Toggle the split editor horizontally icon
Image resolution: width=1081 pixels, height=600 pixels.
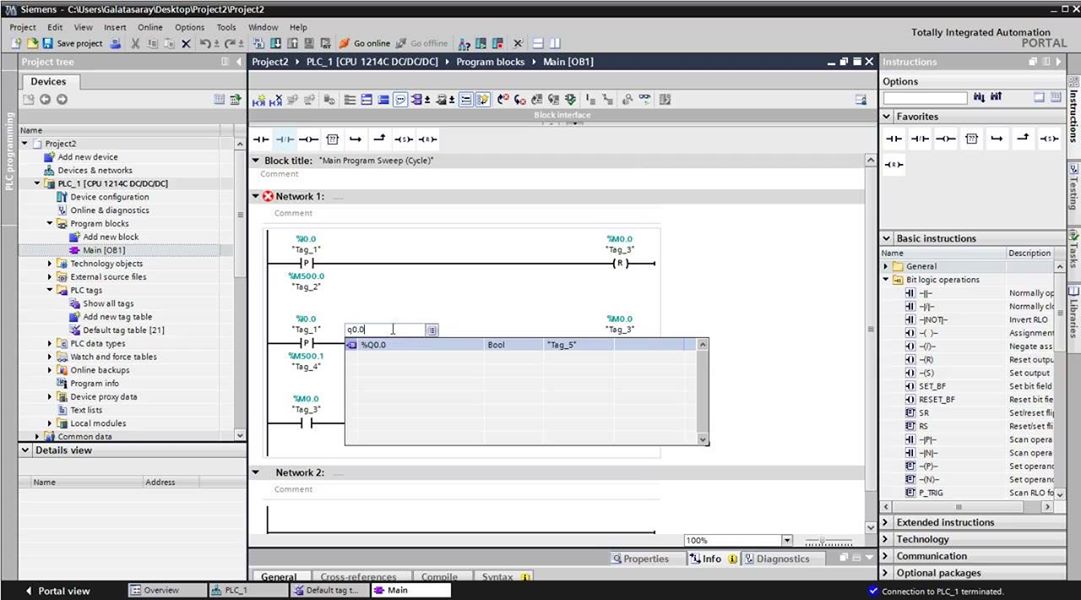click(538, 43)
